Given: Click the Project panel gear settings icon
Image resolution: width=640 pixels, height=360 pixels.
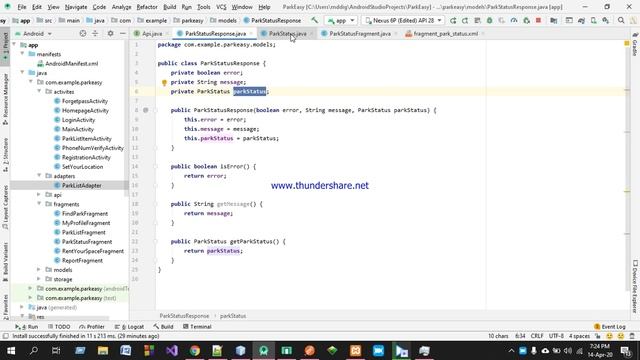Looking at the screenshot, I should 110,33.
